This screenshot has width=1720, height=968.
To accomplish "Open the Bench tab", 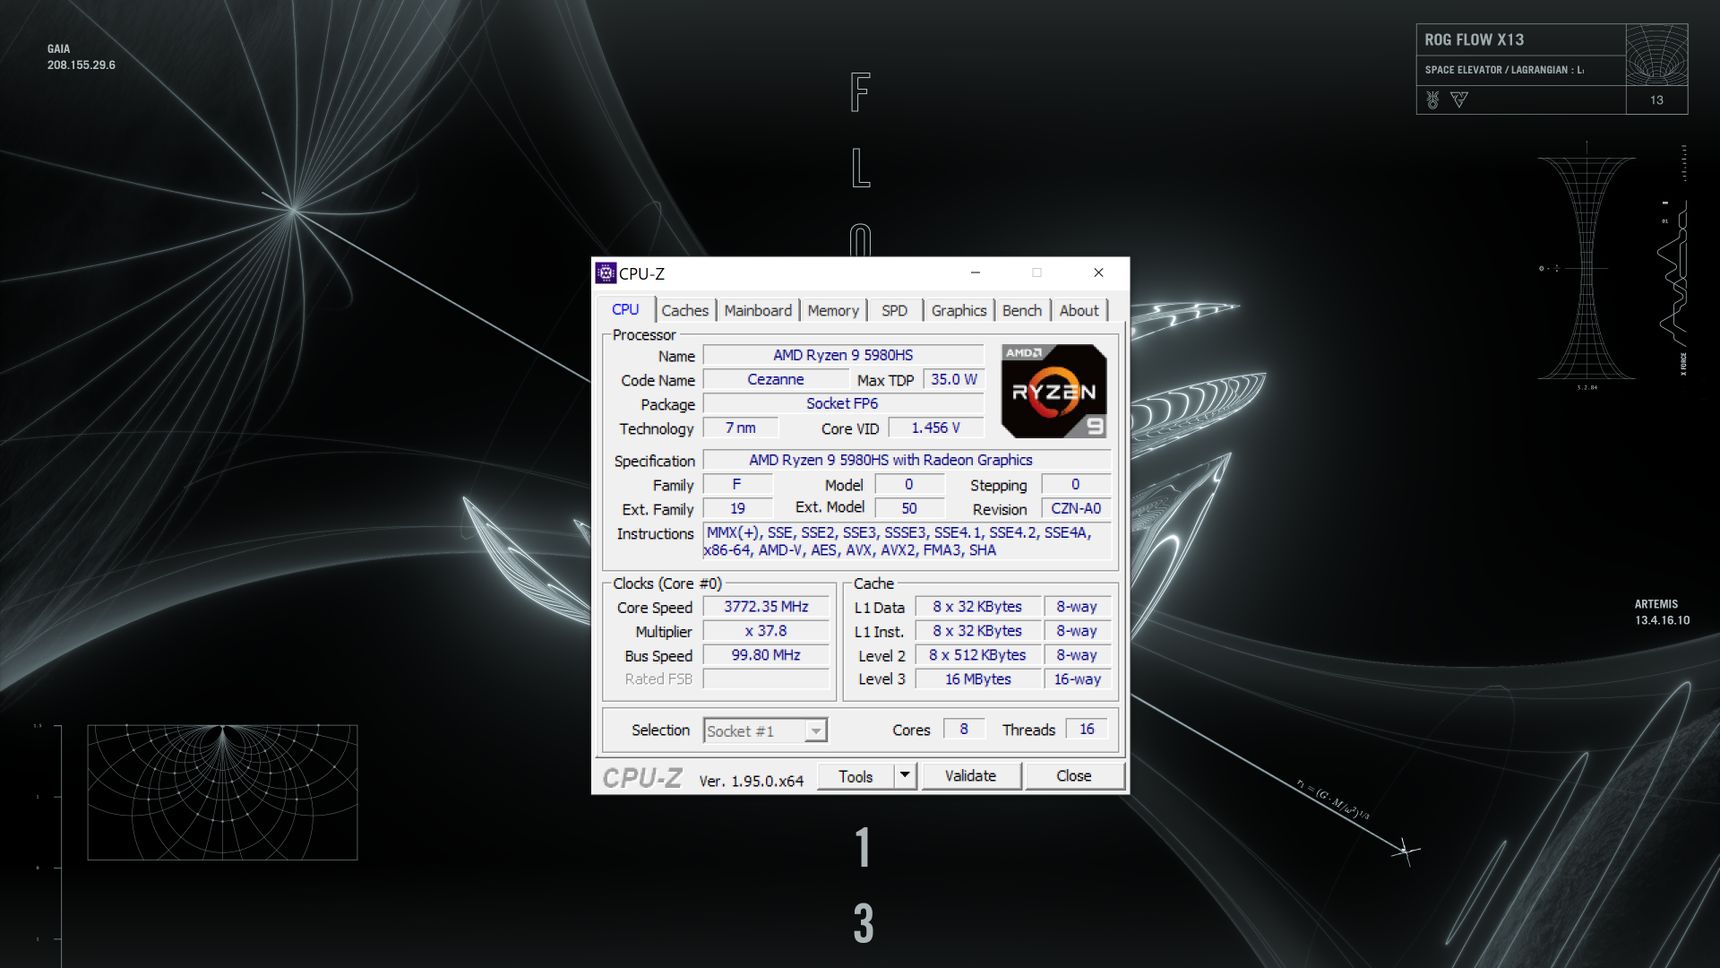I will click(x=1022, y=310).
